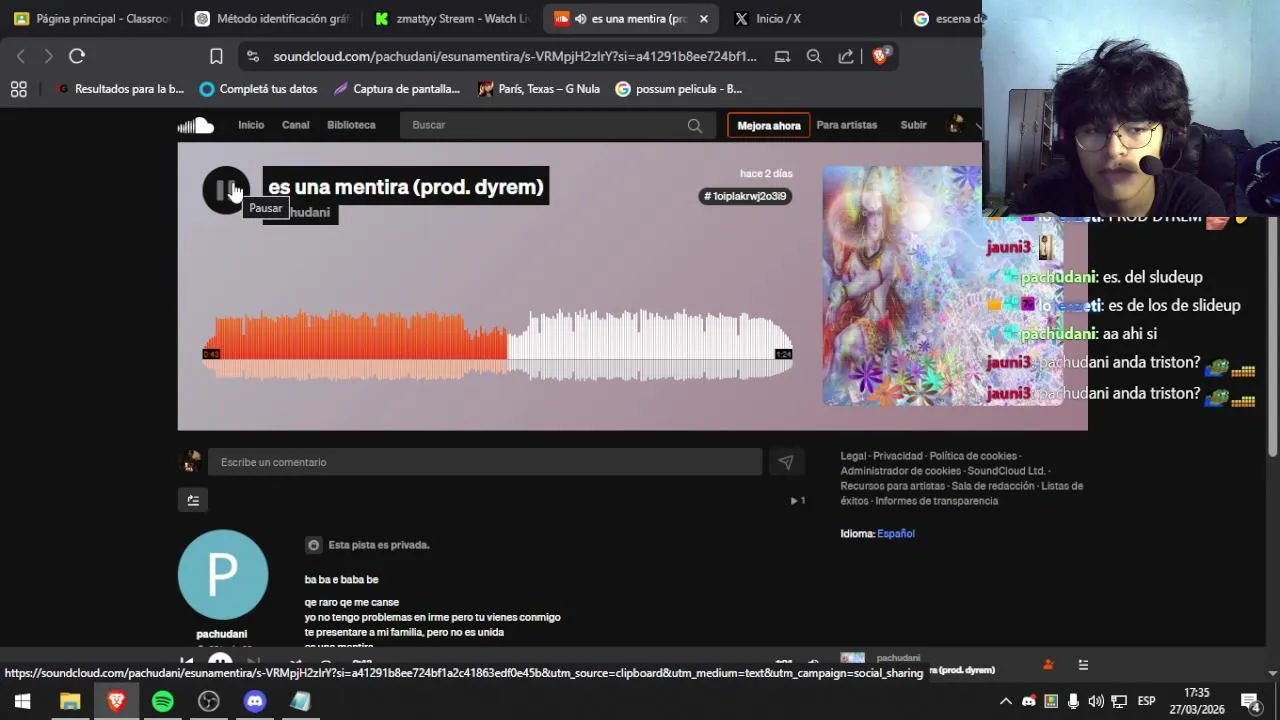Open Discord from the taskbar

pos(255,701)
